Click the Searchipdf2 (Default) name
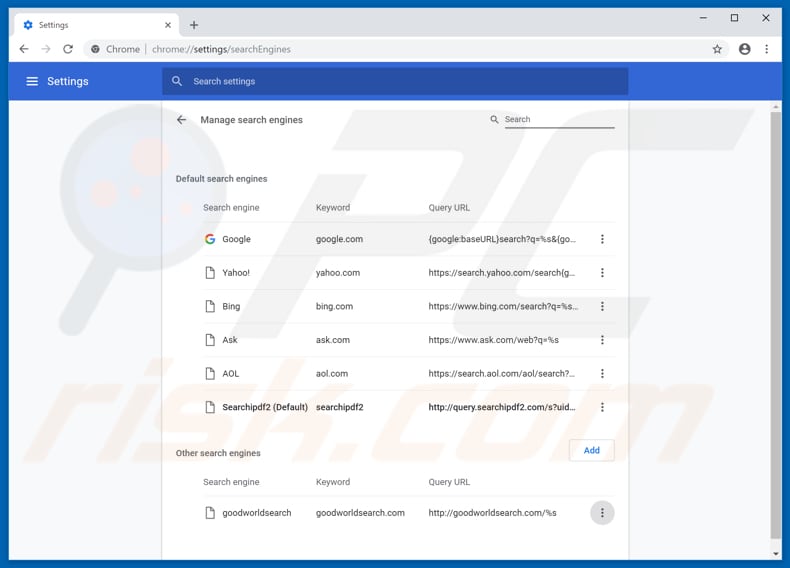The image size is (790, 568). [x=265, y=407]
